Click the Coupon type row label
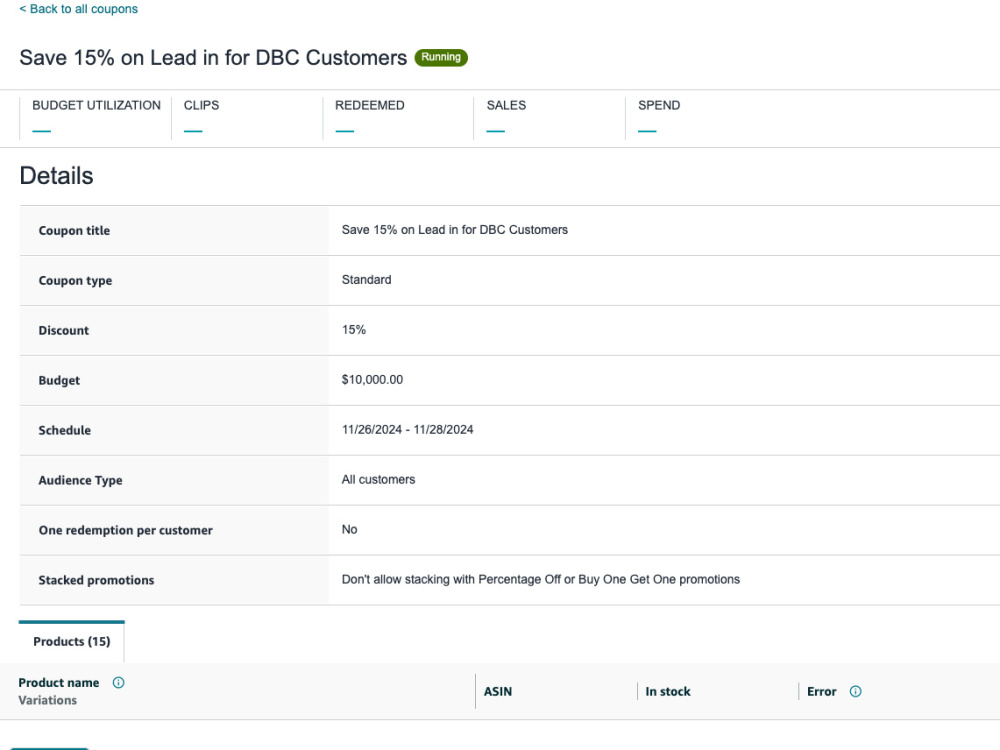1000x750 pixels. pos(75,281)
